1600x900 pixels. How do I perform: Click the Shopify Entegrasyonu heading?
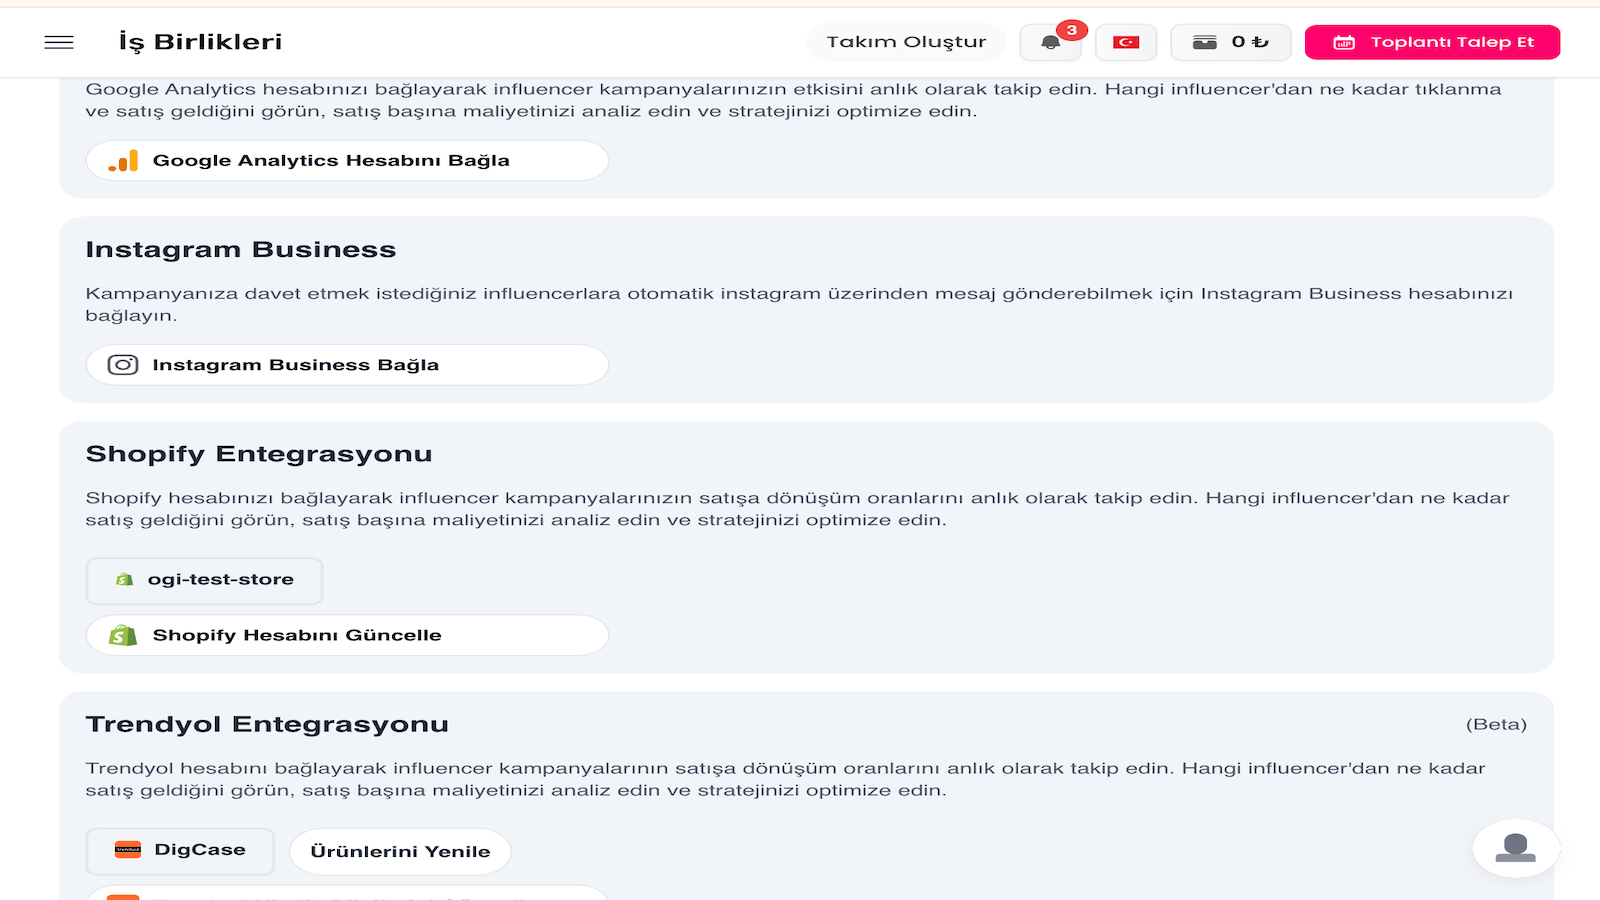[x=259, y=454]
